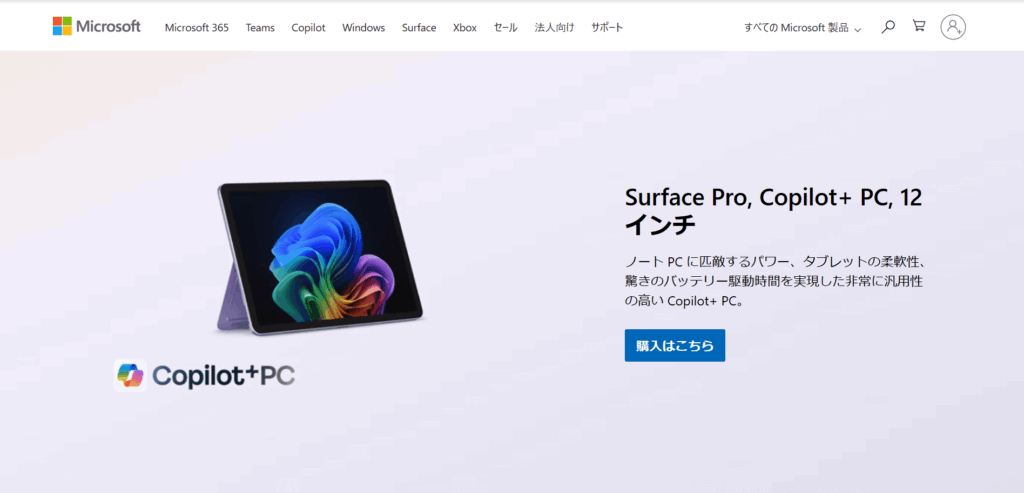1024x493 pixels.
Task: Click the chevron next to 製品
Action: click(857, 29)
